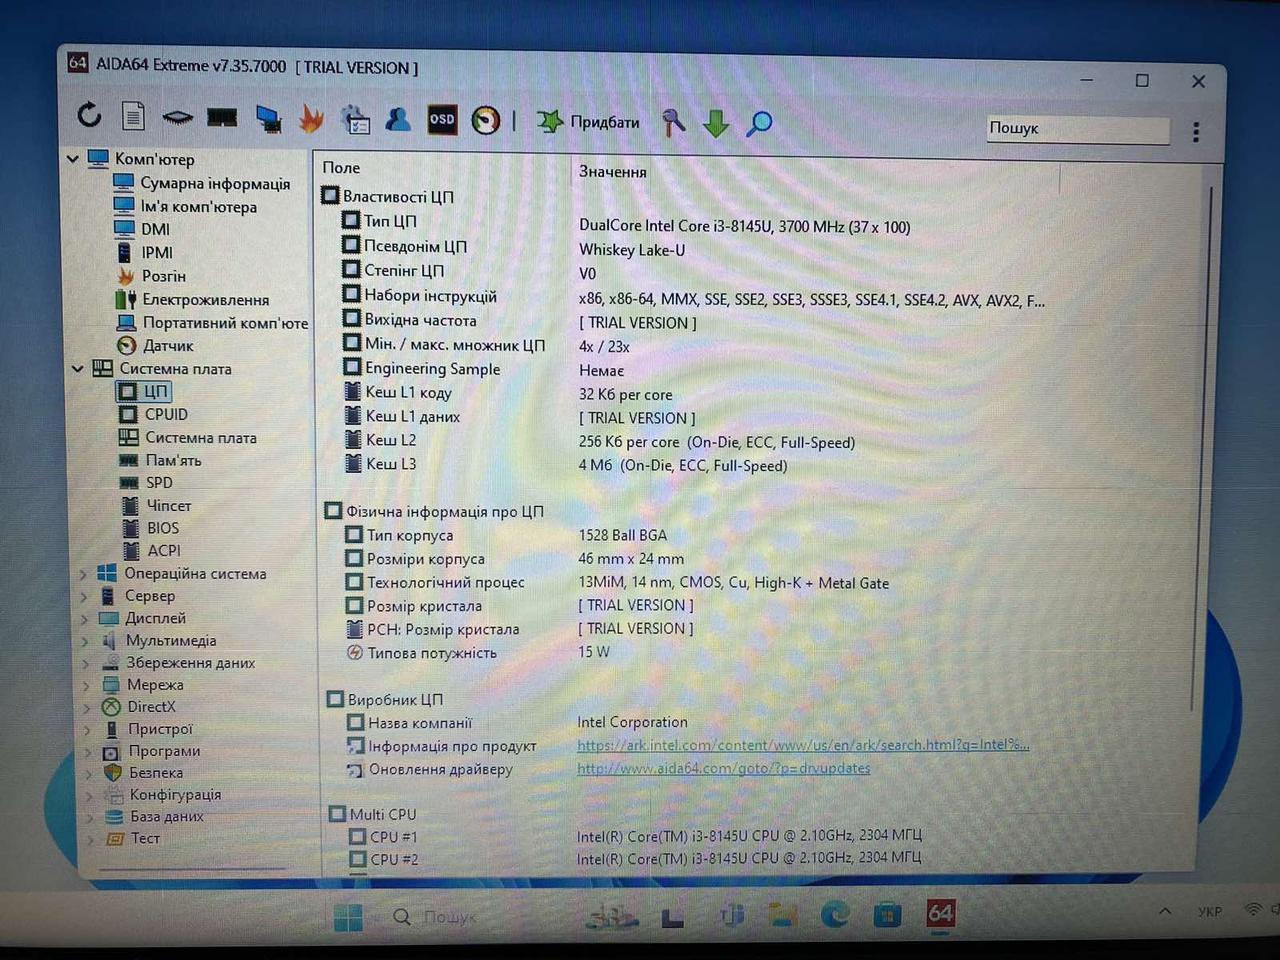Click the user silhouette toolbar icon
The image size is (1280, 960).
click(398, 120)
